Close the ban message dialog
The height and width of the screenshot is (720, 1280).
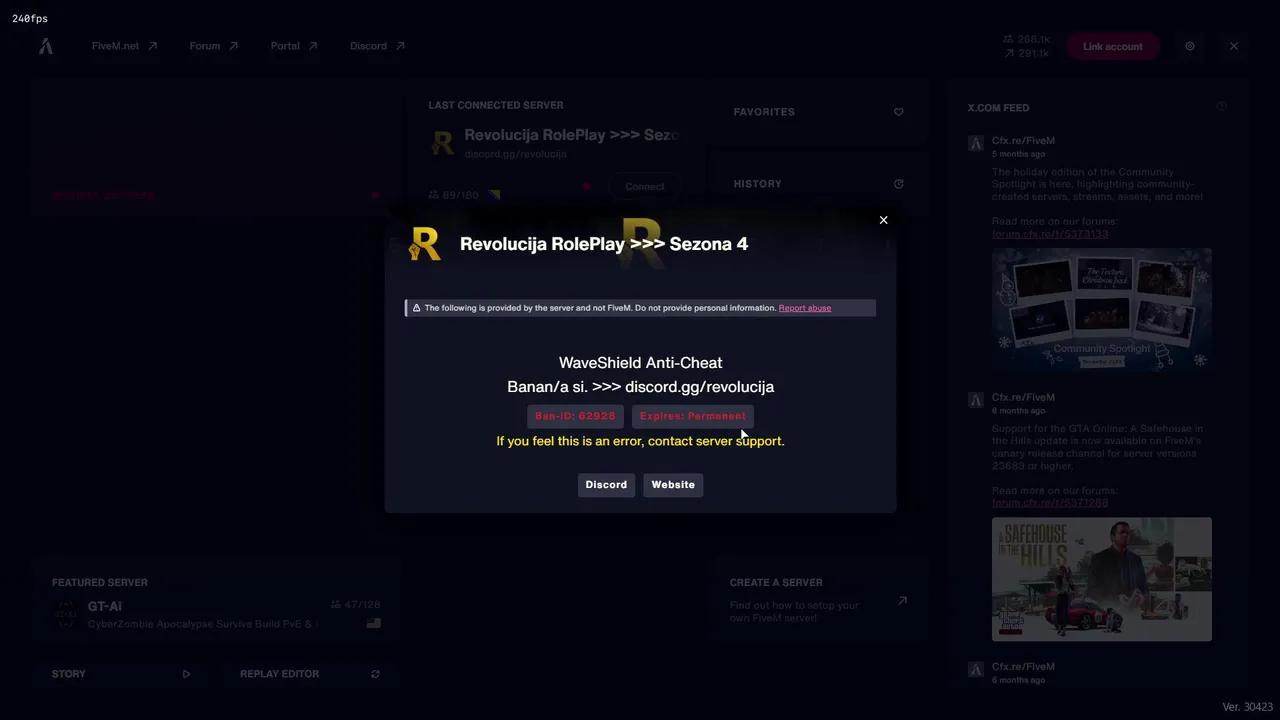883,220
